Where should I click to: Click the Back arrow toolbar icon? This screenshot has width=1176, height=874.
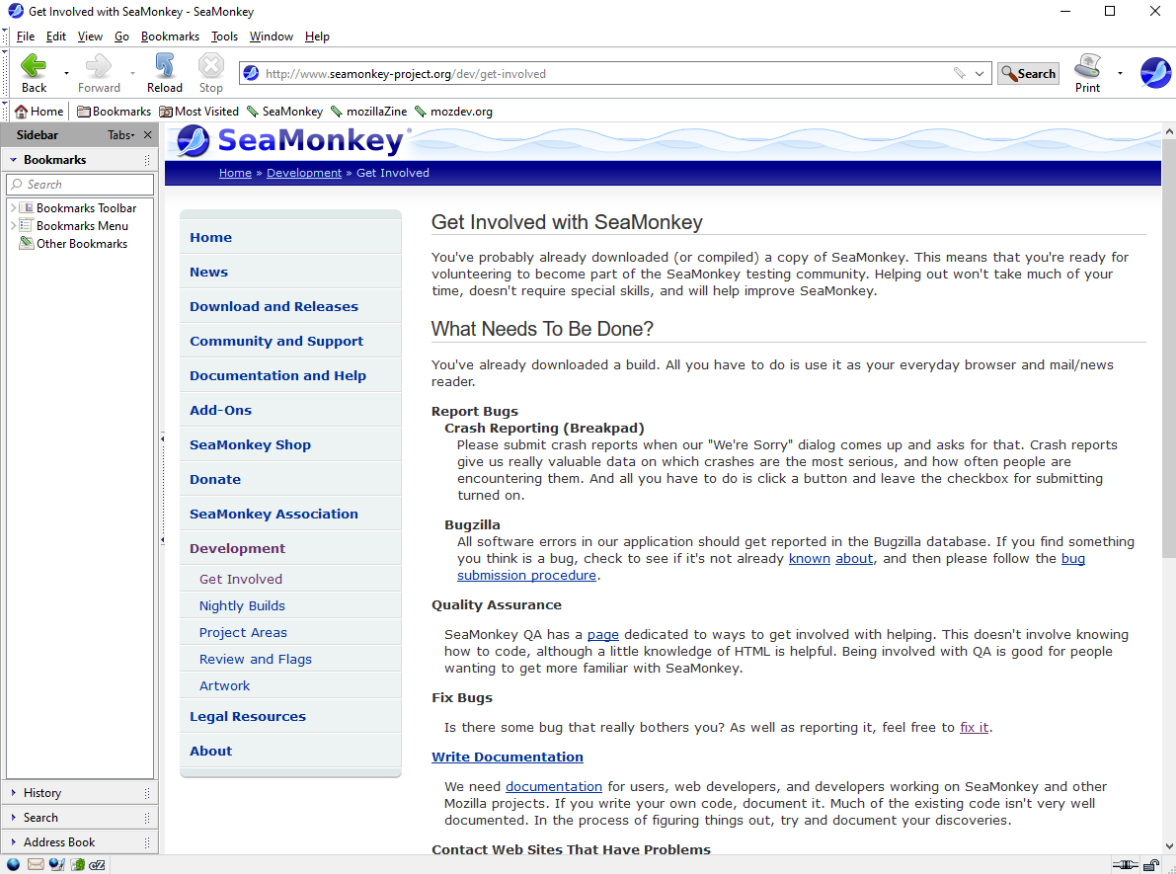point(33,67)
